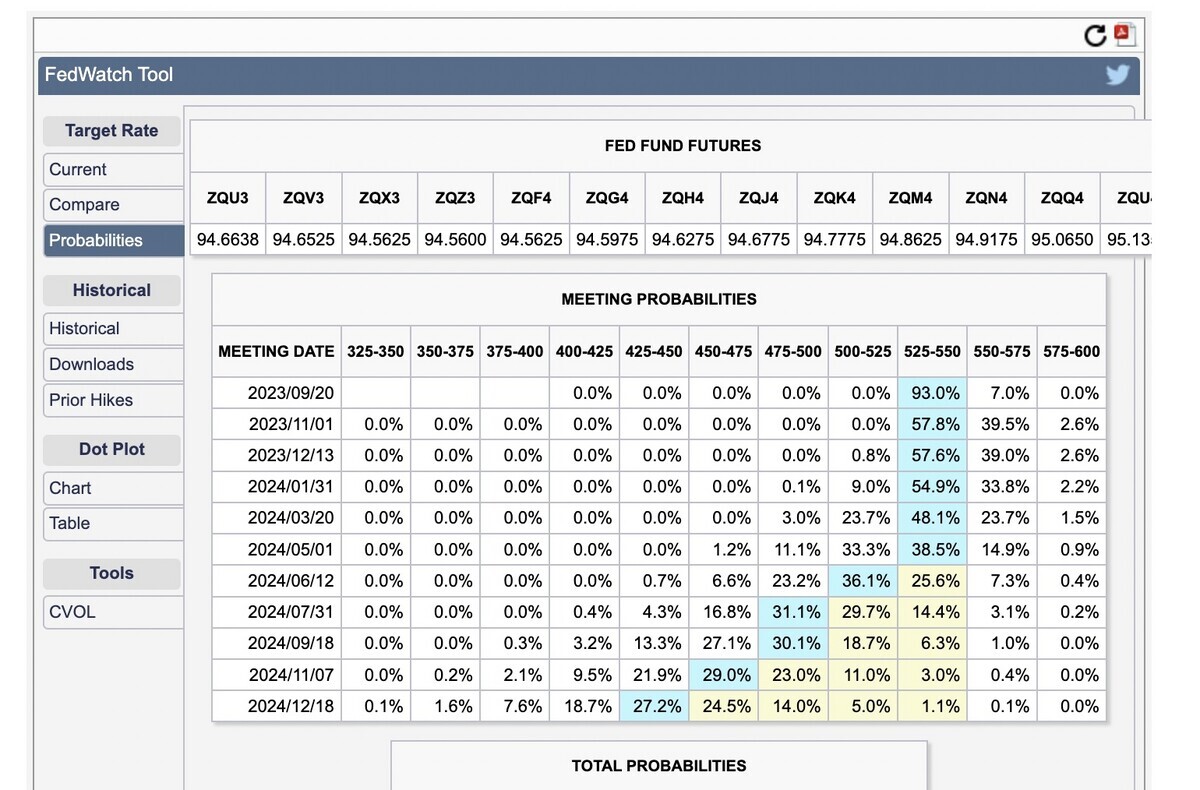The height and width of the screenshot is (790, 1200).
Task: Open the Historical data view
Action: pyautogui.click(x=114, y=328)
